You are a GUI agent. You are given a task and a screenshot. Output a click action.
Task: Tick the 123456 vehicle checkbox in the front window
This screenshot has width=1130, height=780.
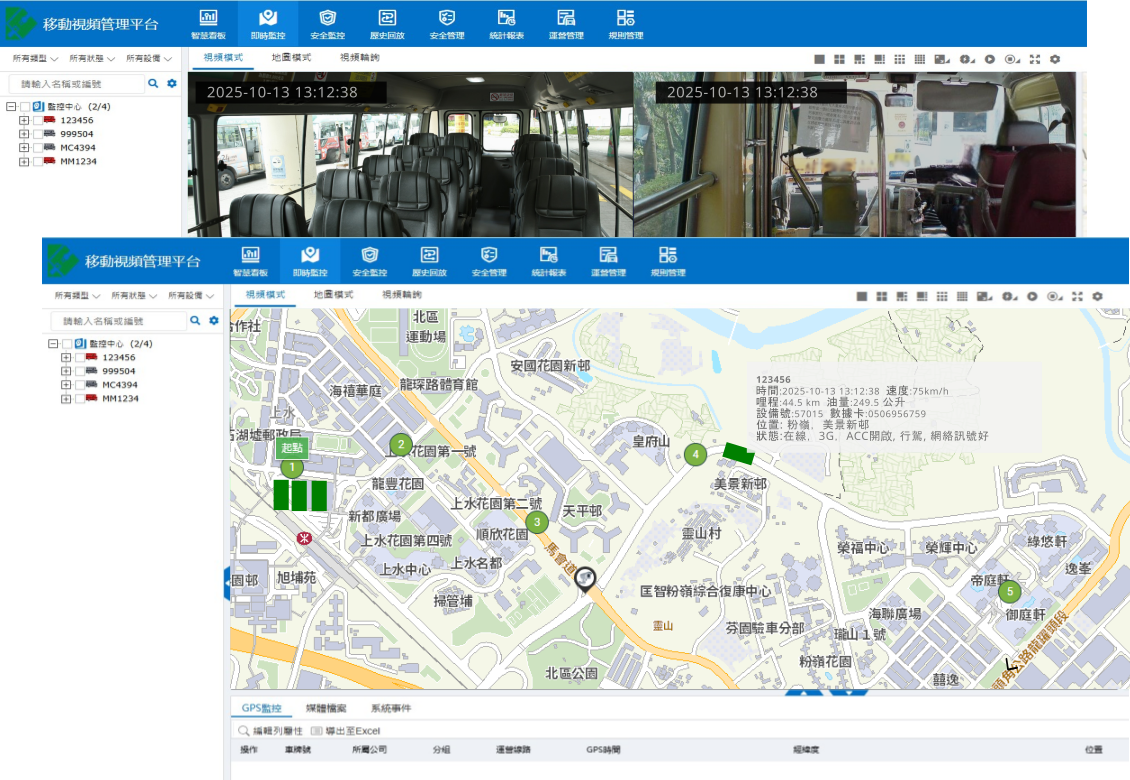[80, 357]
